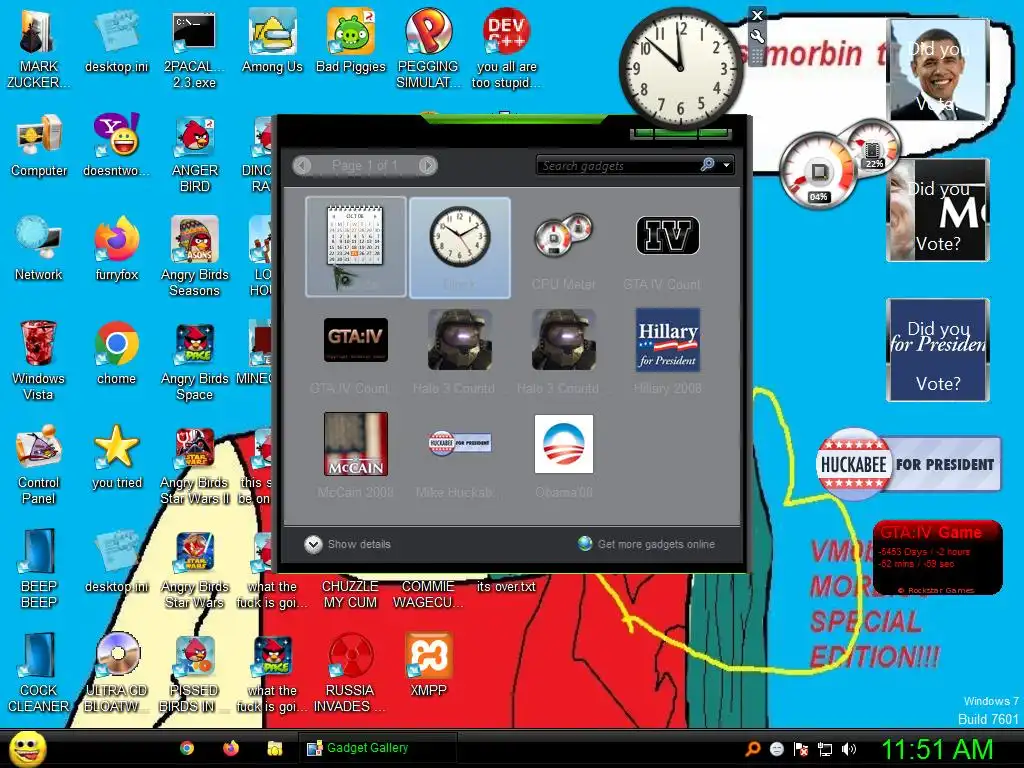Open the smiley Start button
1024x768 pixels.
[x=27, y=748]
